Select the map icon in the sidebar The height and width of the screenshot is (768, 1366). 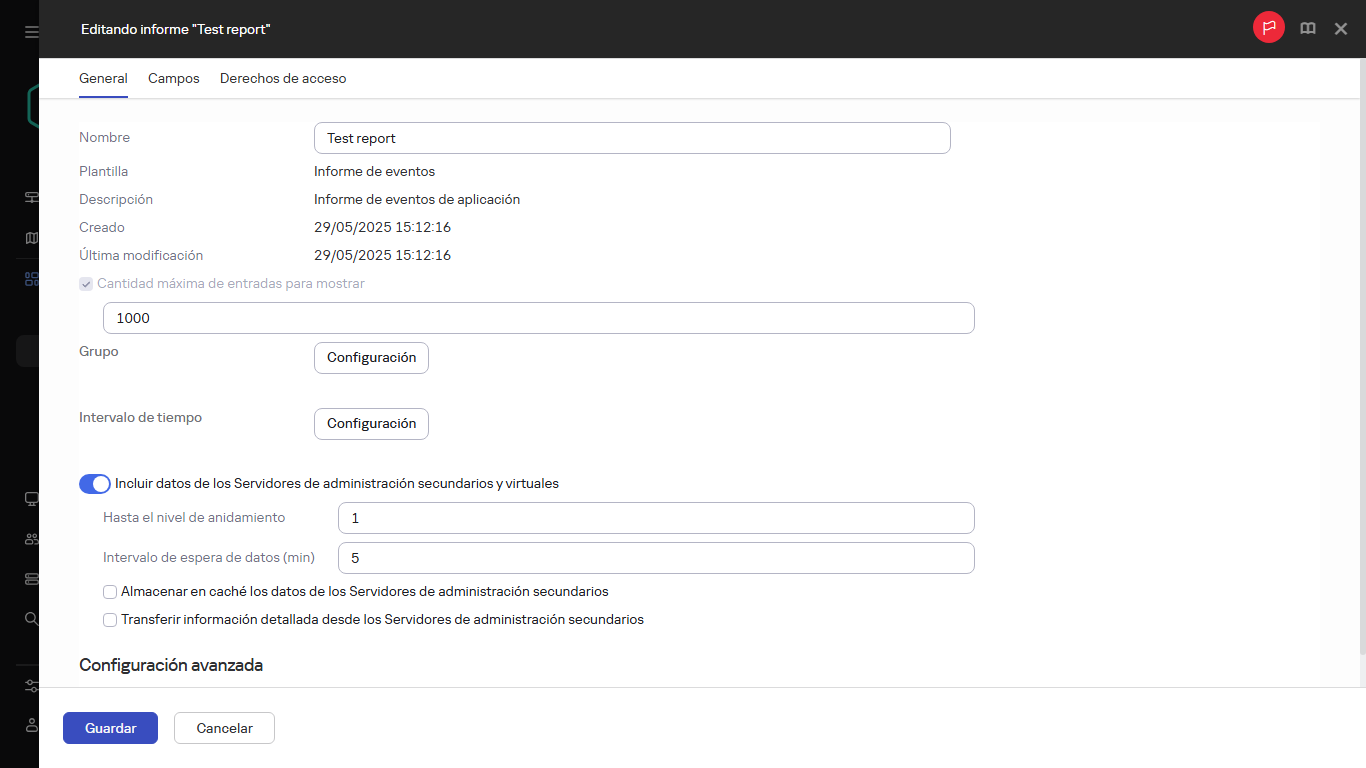point(31,238)
